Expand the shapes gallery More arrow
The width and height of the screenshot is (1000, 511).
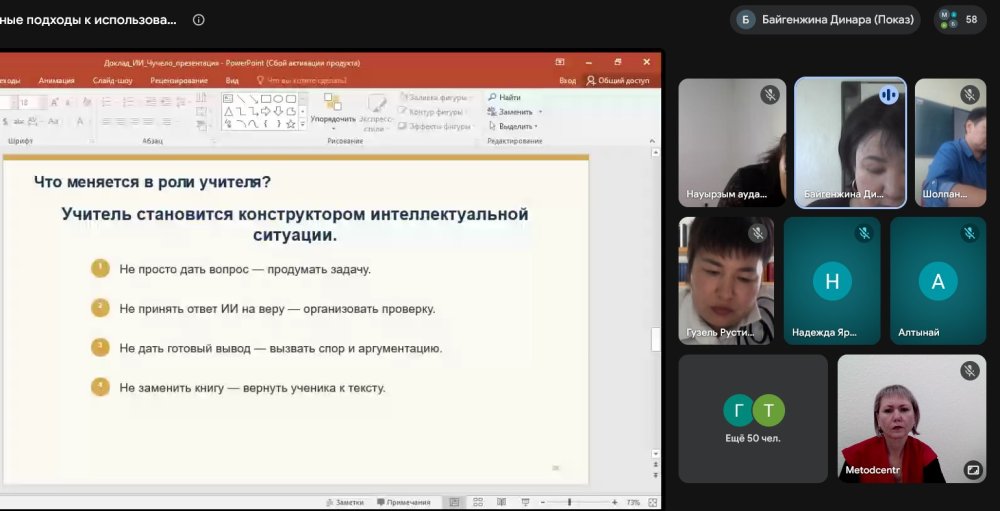click(x=303, y=124)
